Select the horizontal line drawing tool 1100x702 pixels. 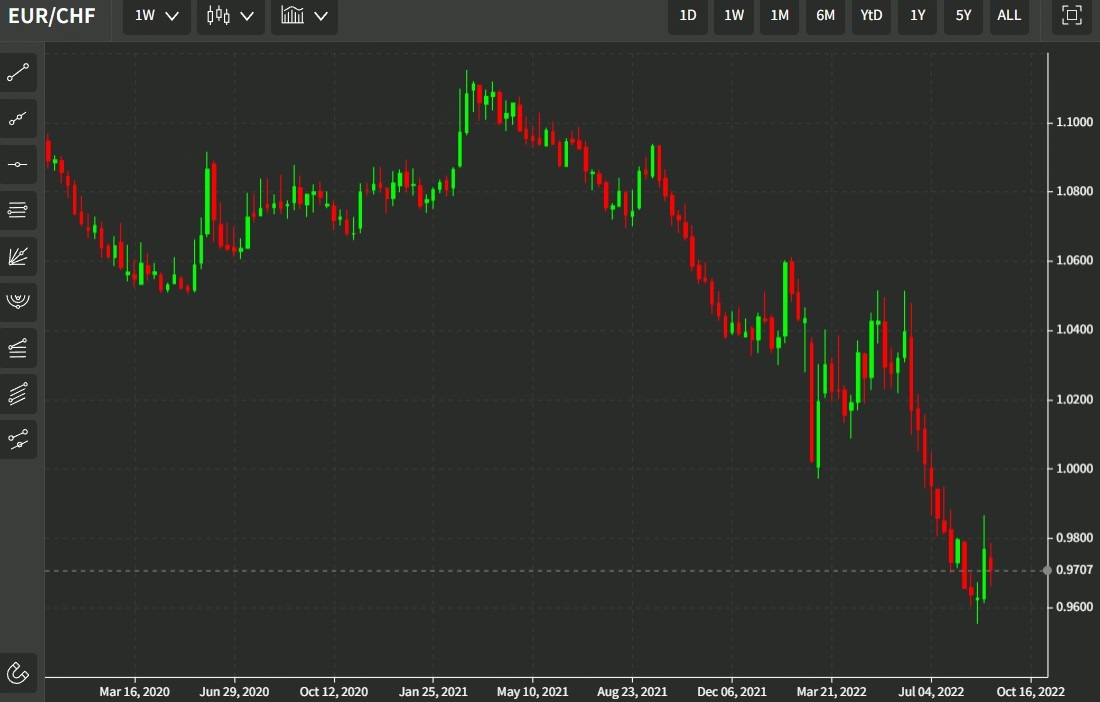[18, 164]
